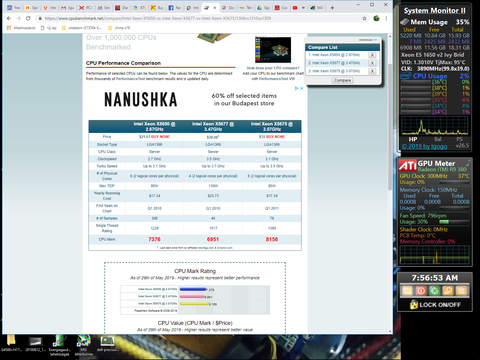Remove Xeon X5677 from Compare List

(x=372, y=63)
